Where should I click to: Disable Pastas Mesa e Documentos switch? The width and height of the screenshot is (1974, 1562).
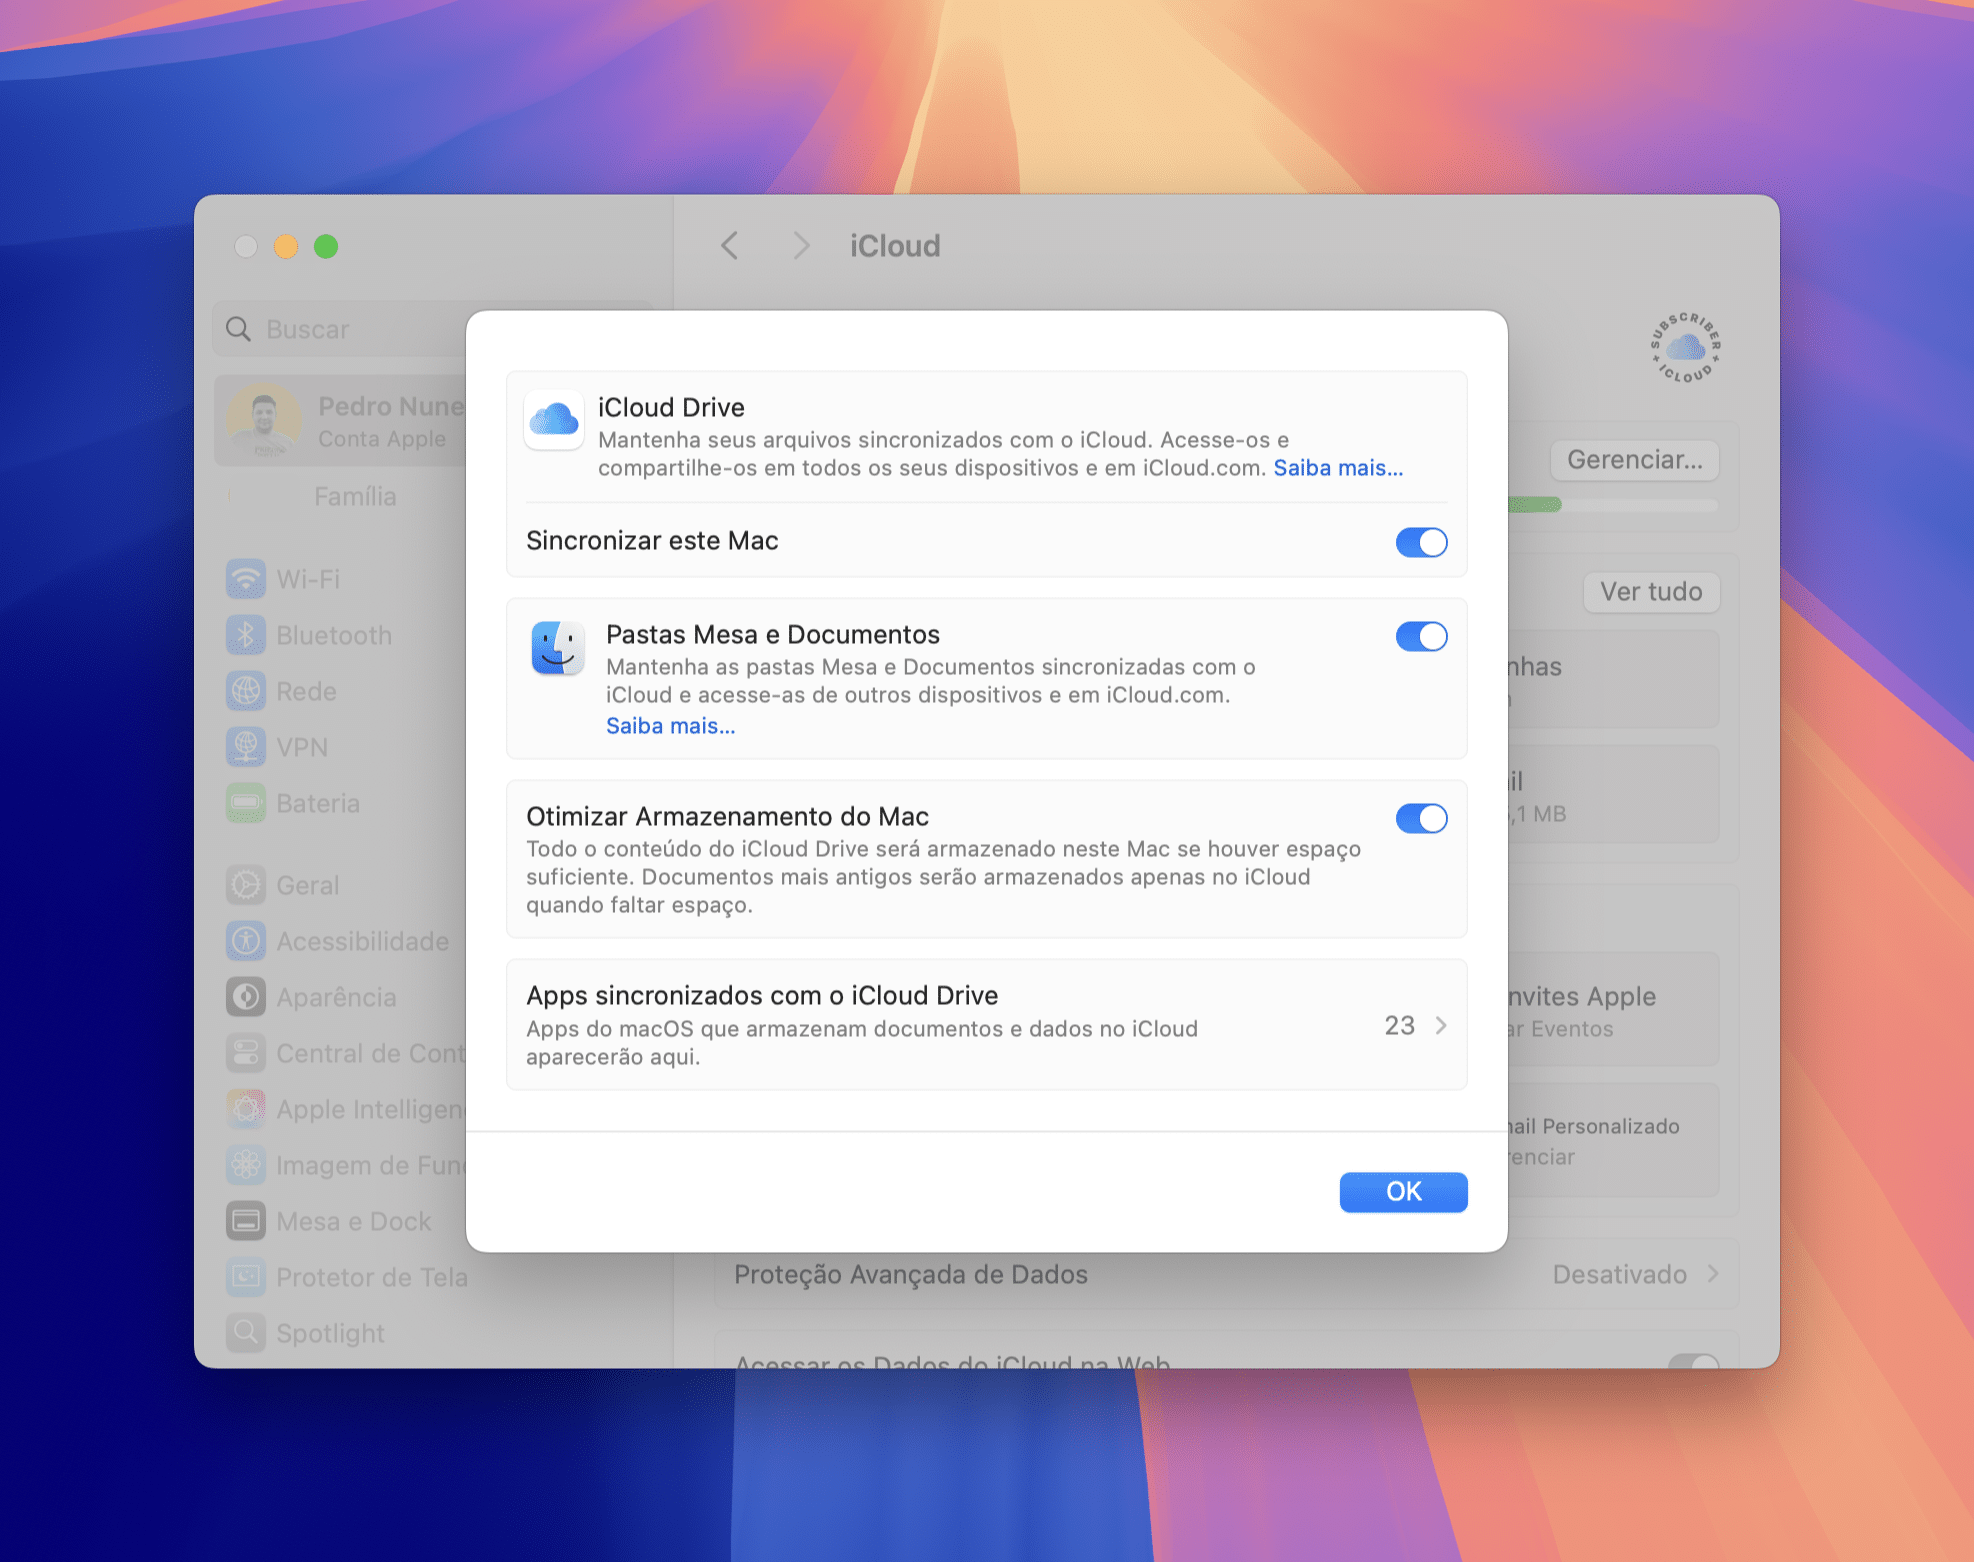(1421, 636)
